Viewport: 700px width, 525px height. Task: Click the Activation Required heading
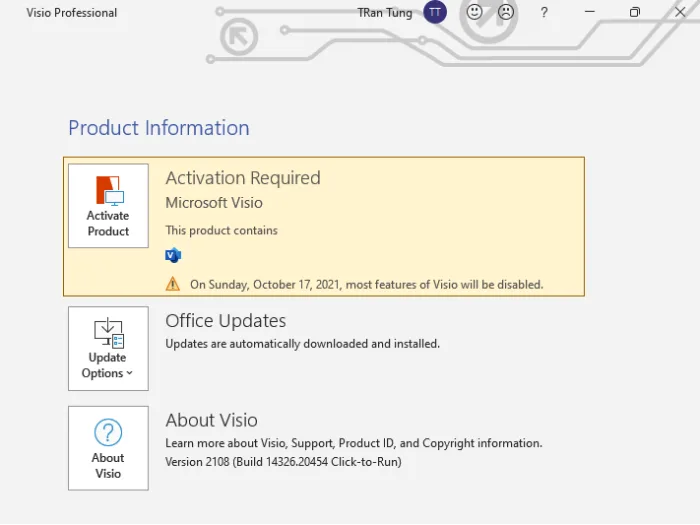243,178
